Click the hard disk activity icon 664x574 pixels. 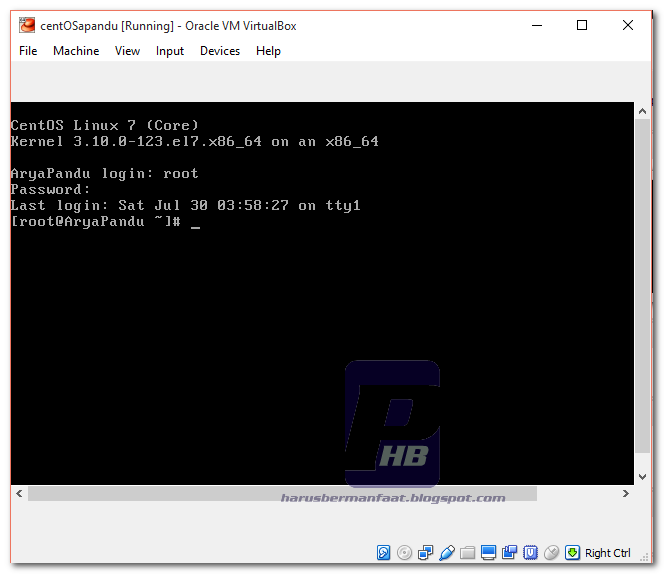click(x=383, y=552)
